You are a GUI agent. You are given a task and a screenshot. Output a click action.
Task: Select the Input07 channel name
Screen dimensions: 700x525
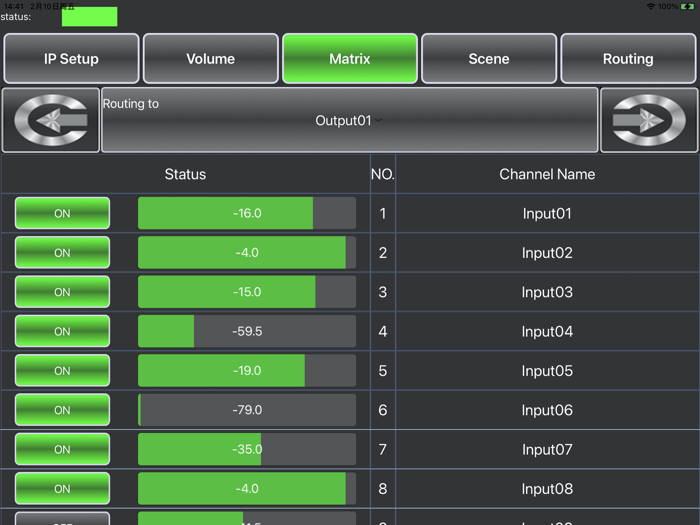547,449
